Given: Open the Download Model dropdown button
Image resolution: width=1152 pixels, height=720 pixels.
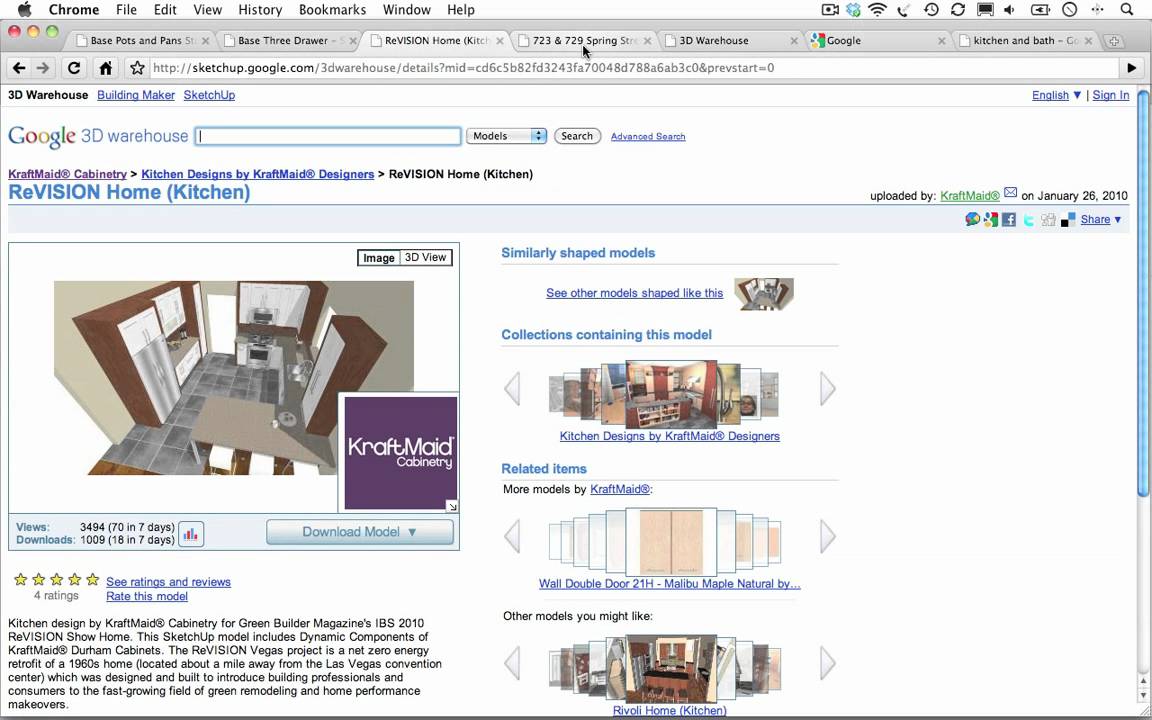Looking at the screenshot, I should (x=360, y=532).
